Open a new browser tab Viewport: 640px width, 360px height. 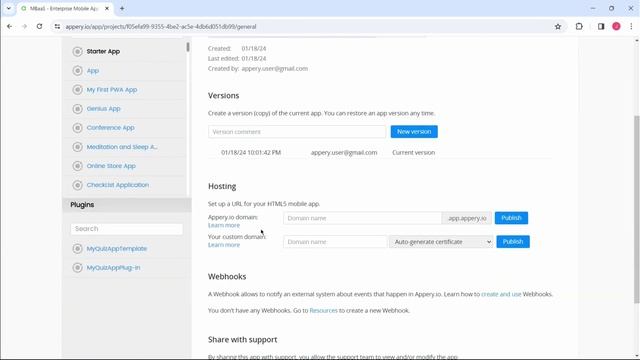click(x=122, y=8)
